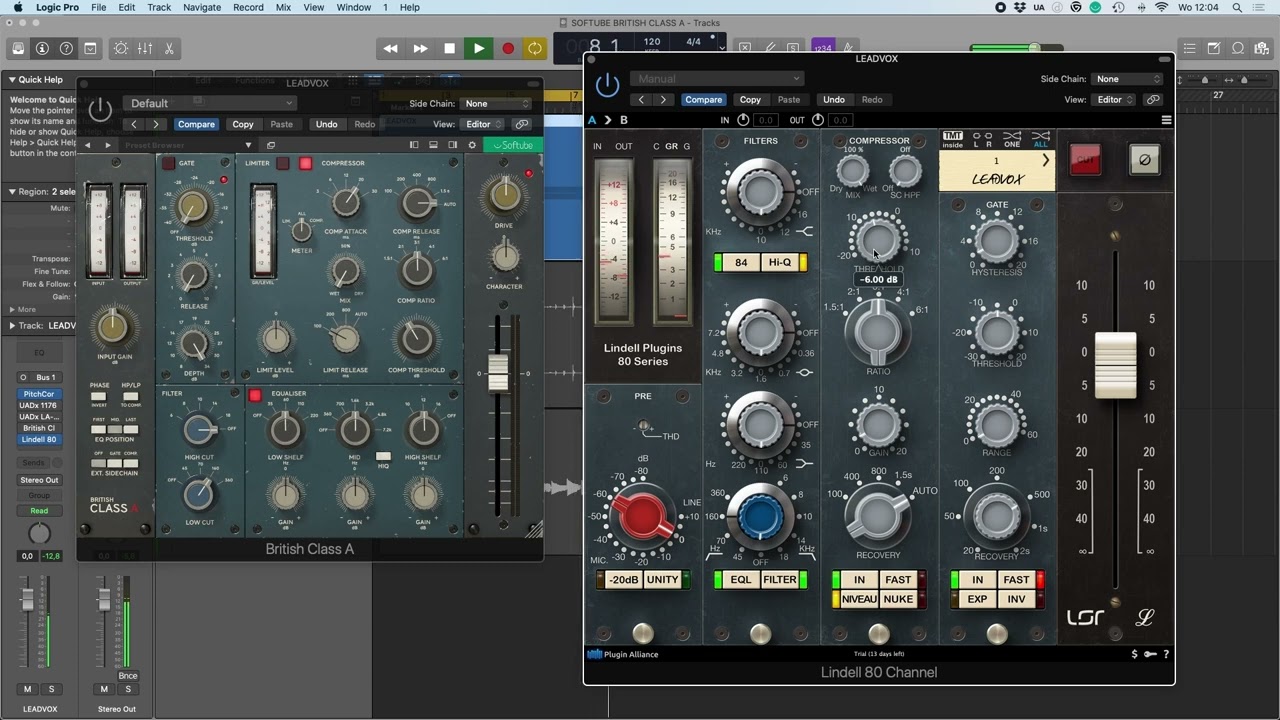Click LEADVOX channel strip volume fader
This screenshot has width=1280, height=720.
point(28,600)
